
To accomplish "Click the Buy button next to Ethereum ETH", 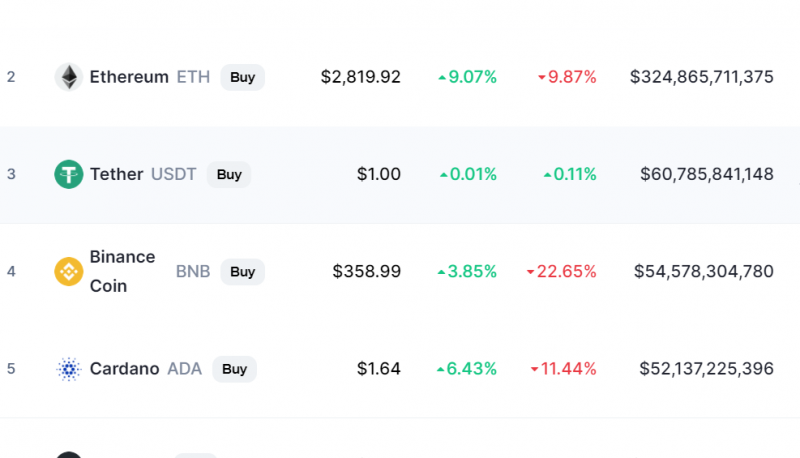I will tap(242, 77).
